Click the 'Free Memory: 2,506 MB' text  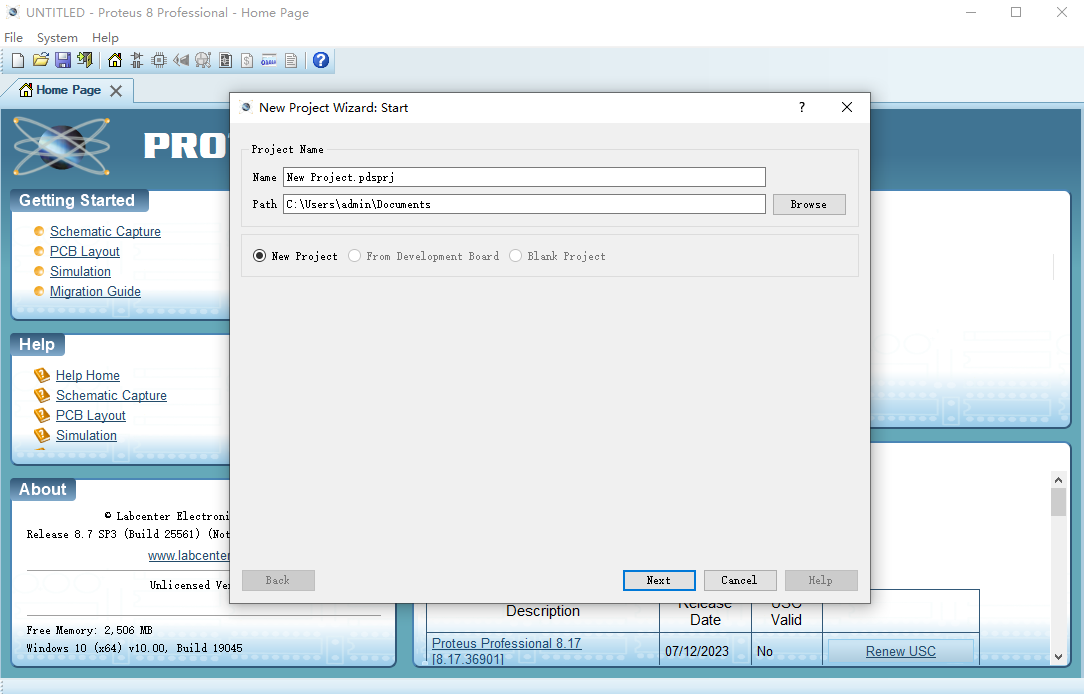[x=89, y=630]
